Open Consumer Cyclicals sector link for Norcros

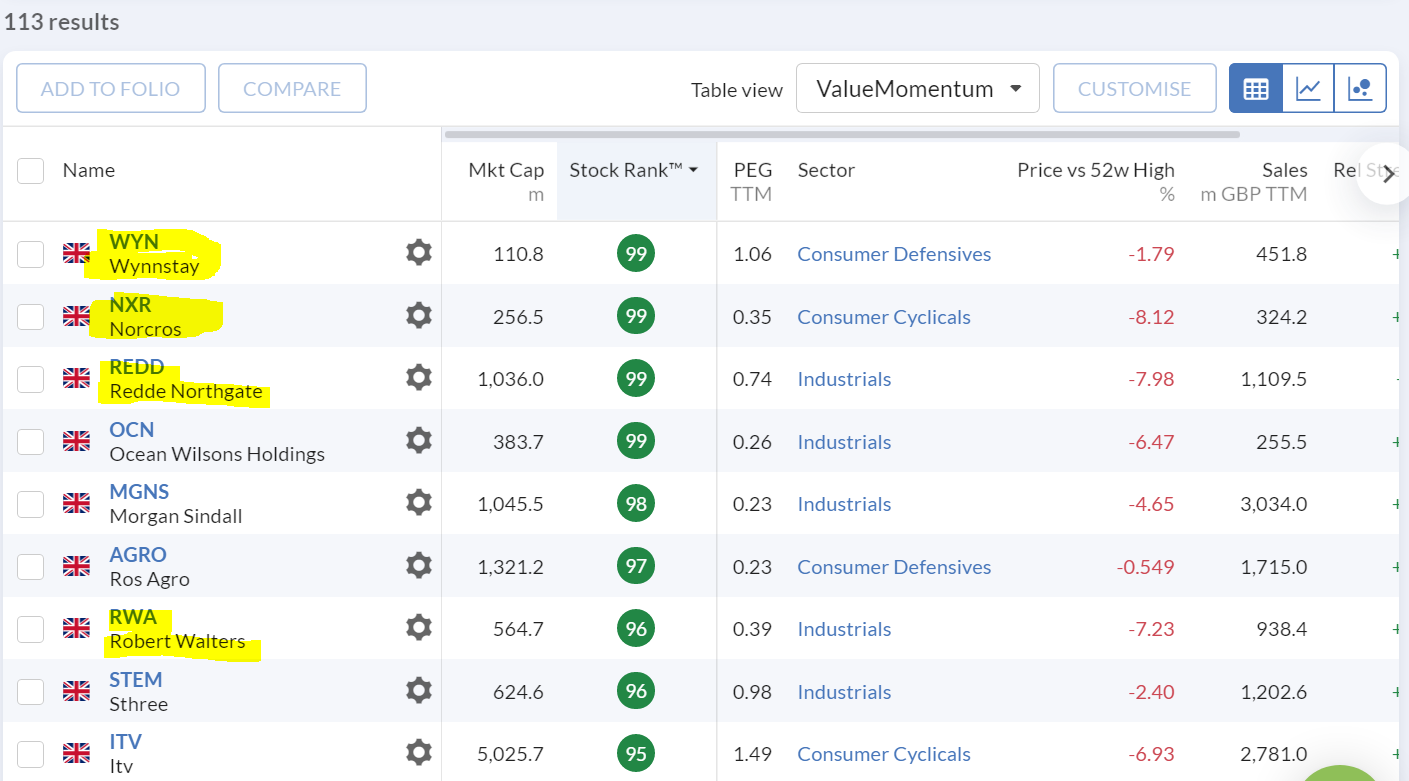coord(884,317)
